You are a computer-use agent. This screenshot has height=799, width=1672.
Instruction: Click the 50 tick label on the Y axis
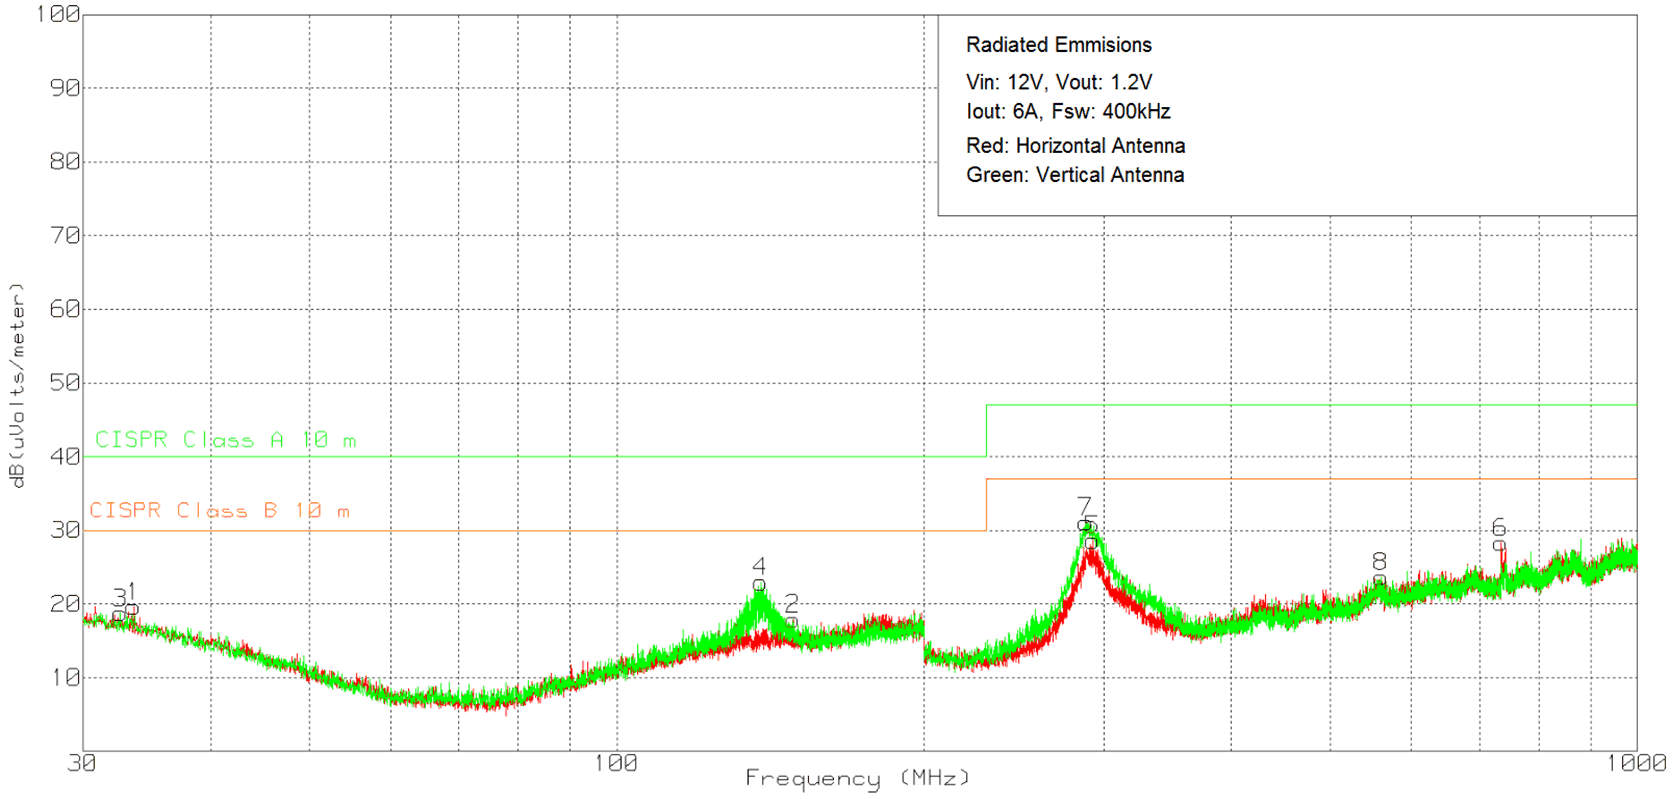[64, 383]
